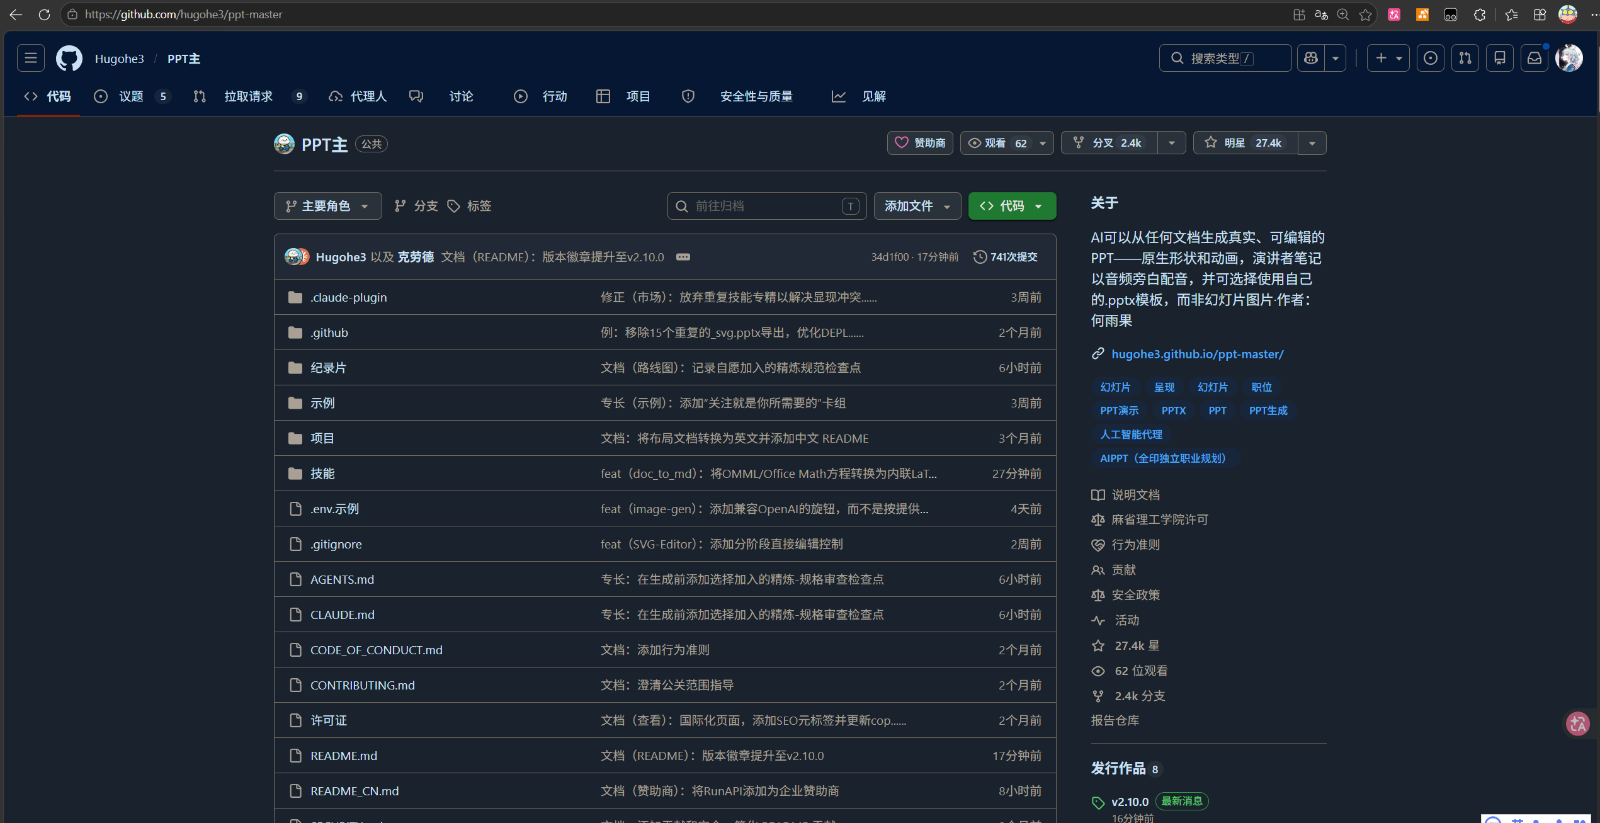Expand the star lists dropdown arrow
This screenshot has width=1600, height=823.
click(1312, 143)
